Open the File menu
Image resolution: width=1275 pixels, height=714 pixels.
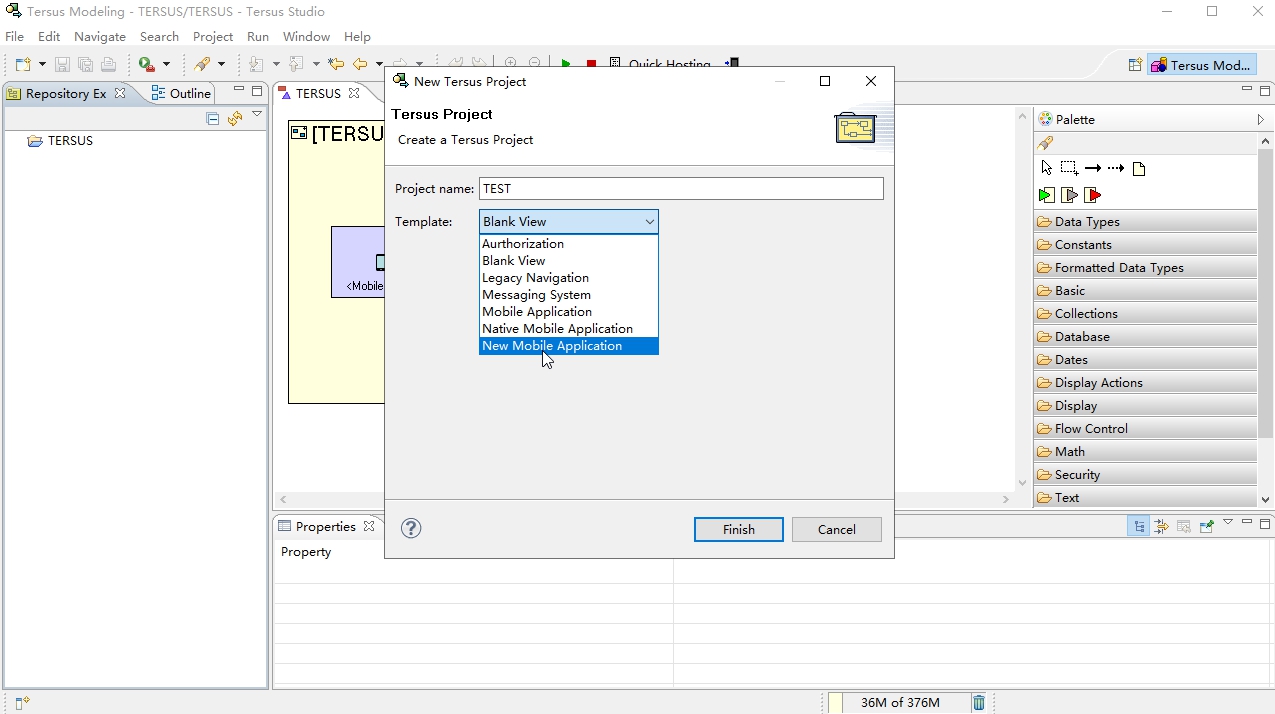click(14, 36)
